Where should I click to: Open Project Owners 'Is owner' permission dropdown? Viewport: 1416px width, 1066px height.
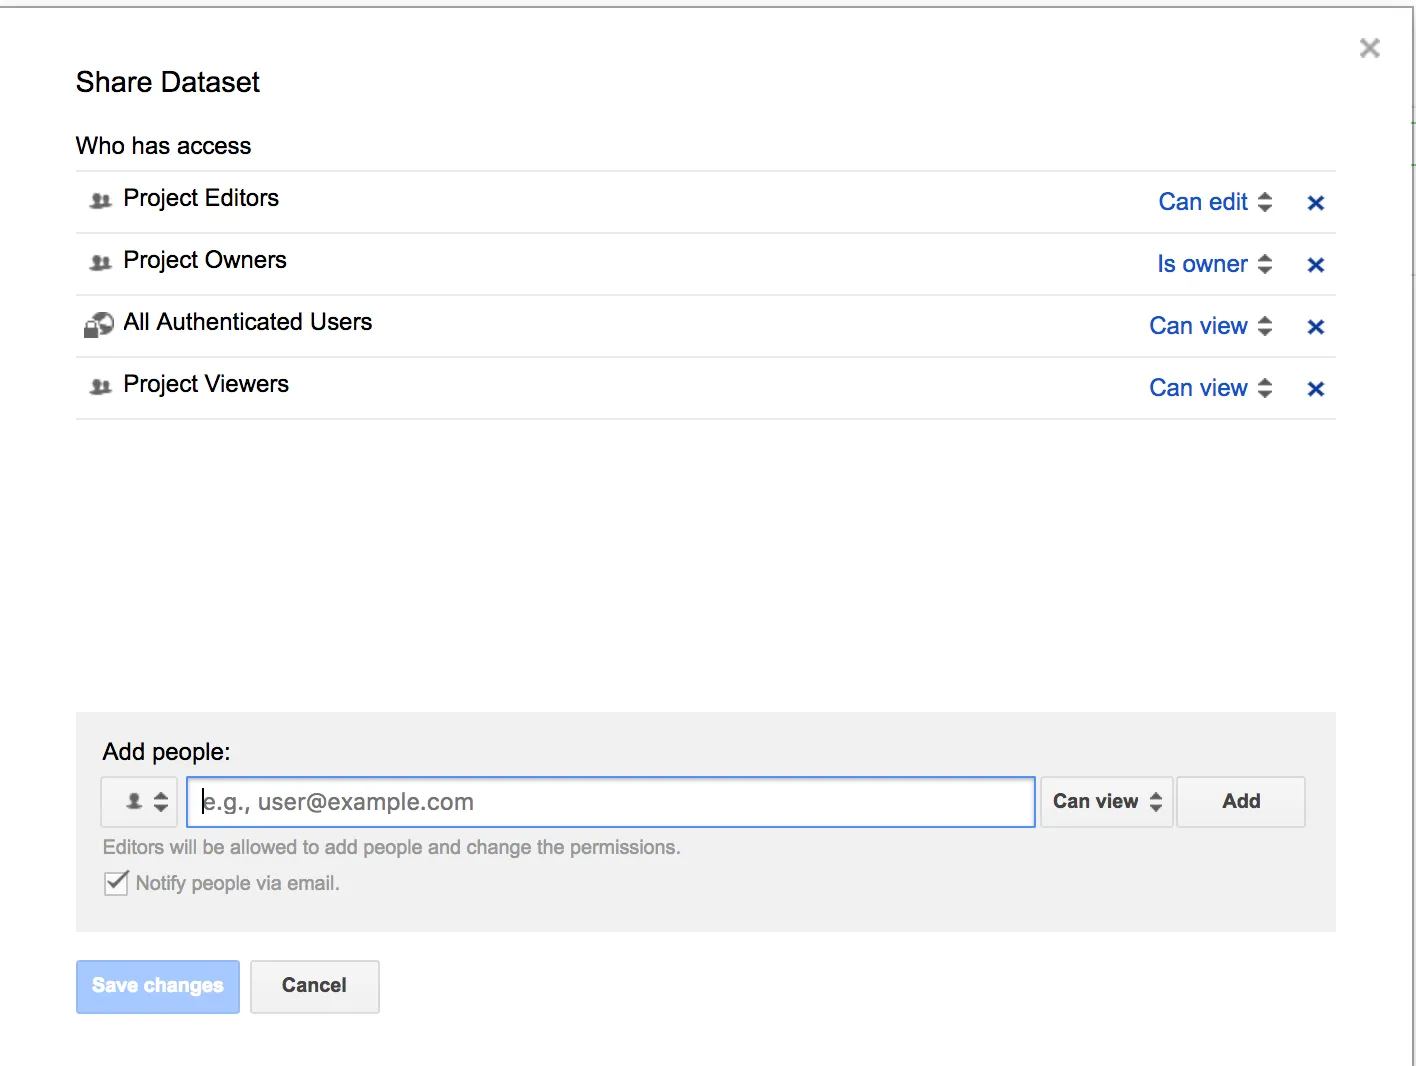[x=1214, y=264]
